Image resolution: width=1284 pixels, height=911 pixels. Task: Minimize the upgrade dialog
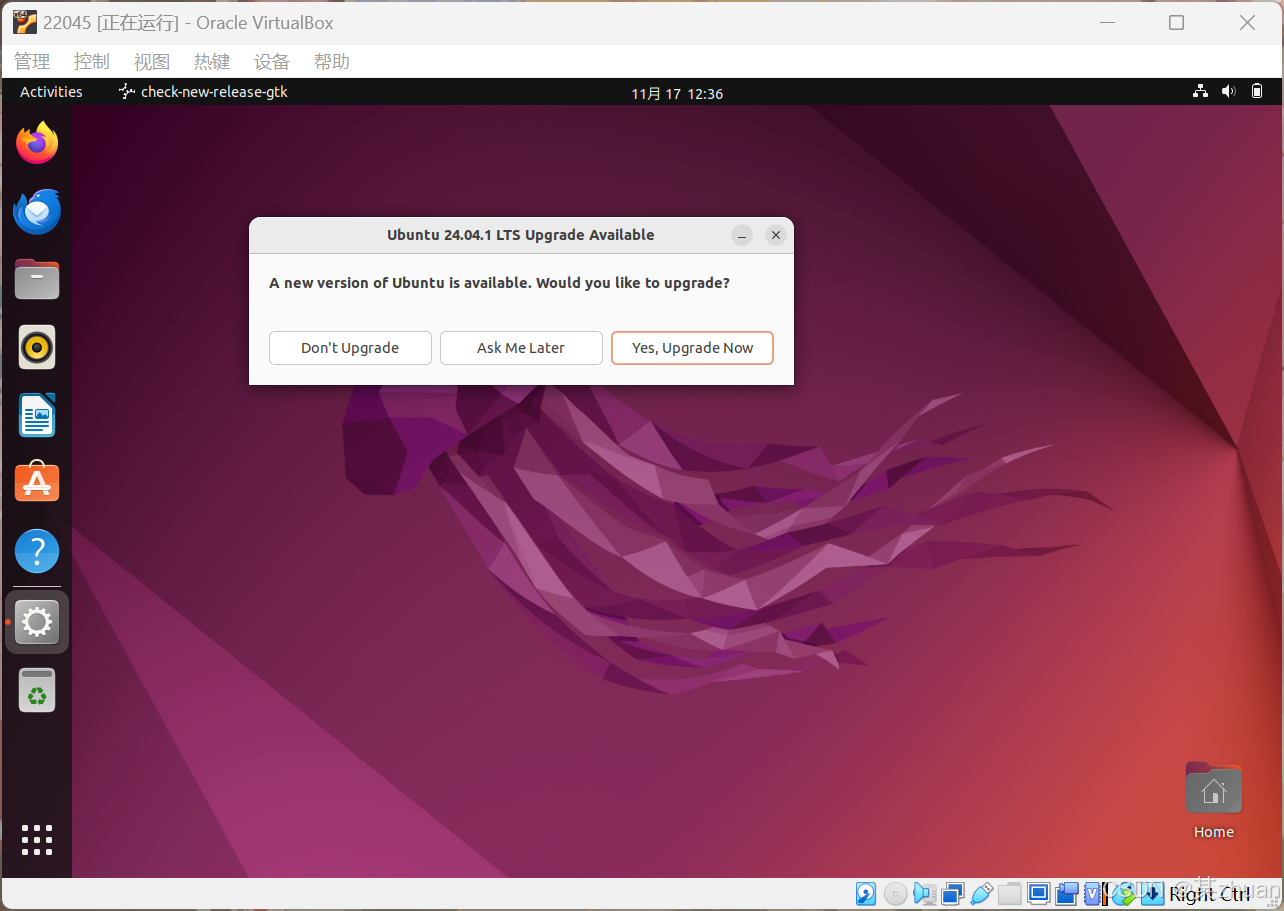pos(742,235)
